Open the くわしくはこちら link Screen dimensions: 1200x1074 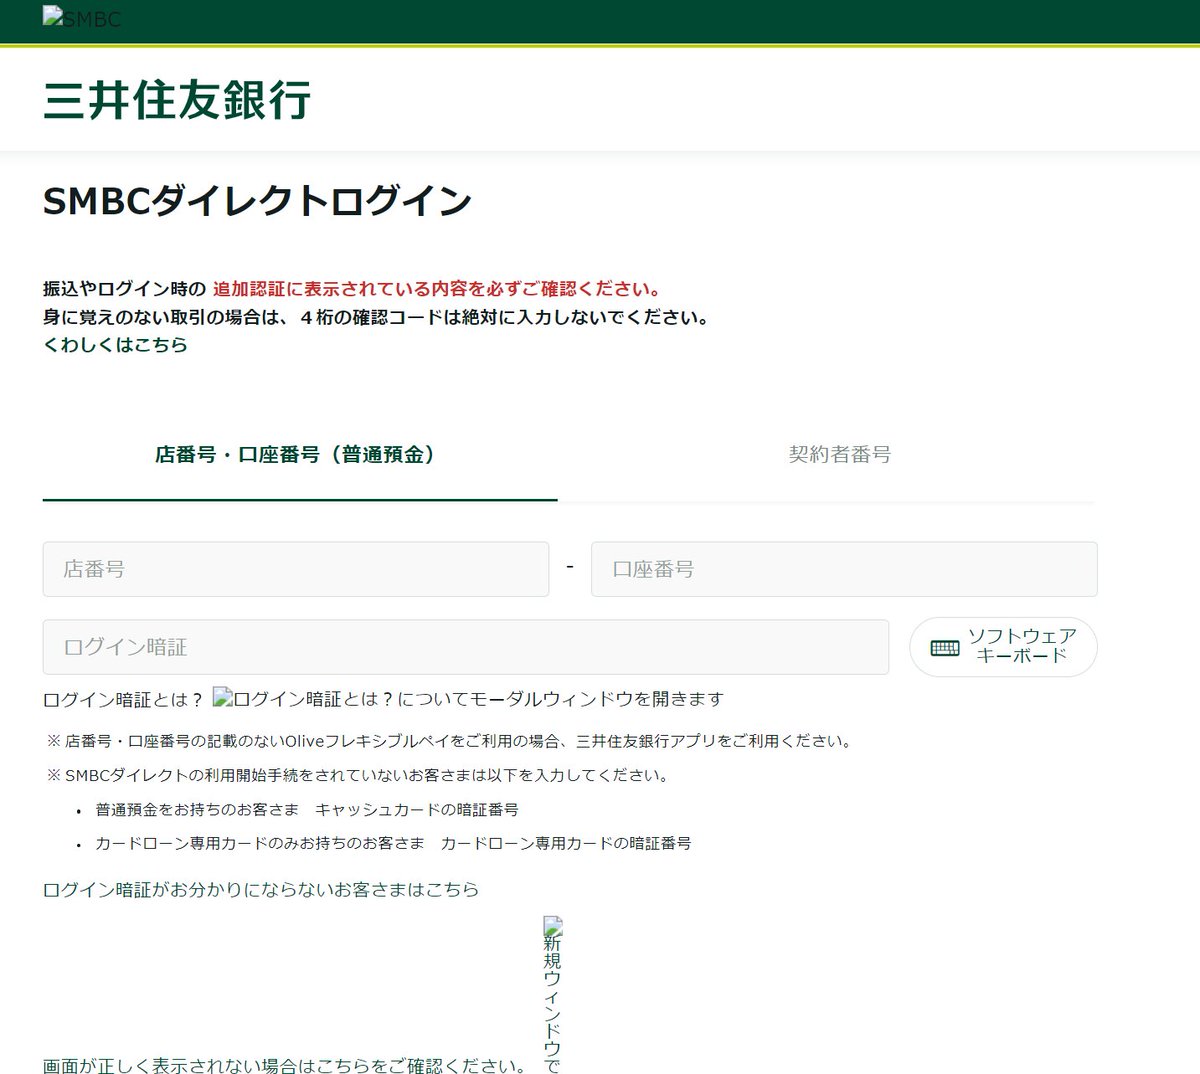click(115, 345)
